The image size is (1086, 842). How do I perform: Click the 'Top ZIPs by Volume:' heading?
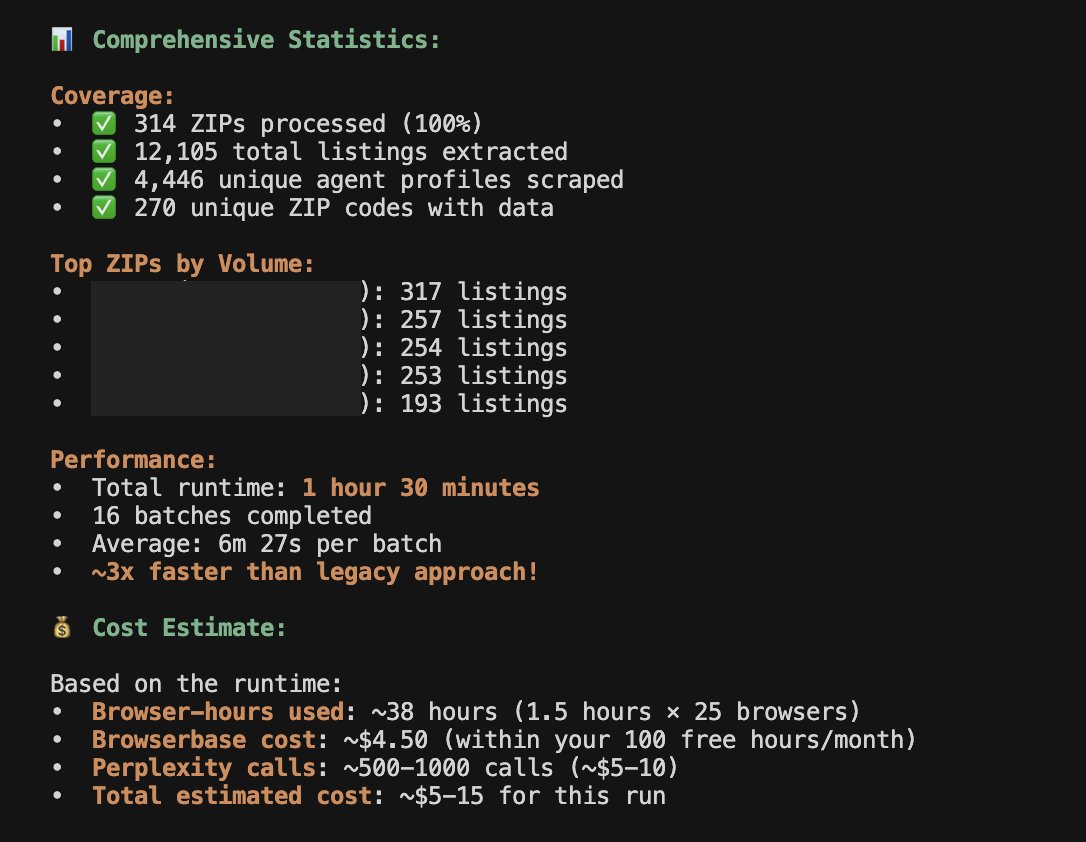pos(182,263)
